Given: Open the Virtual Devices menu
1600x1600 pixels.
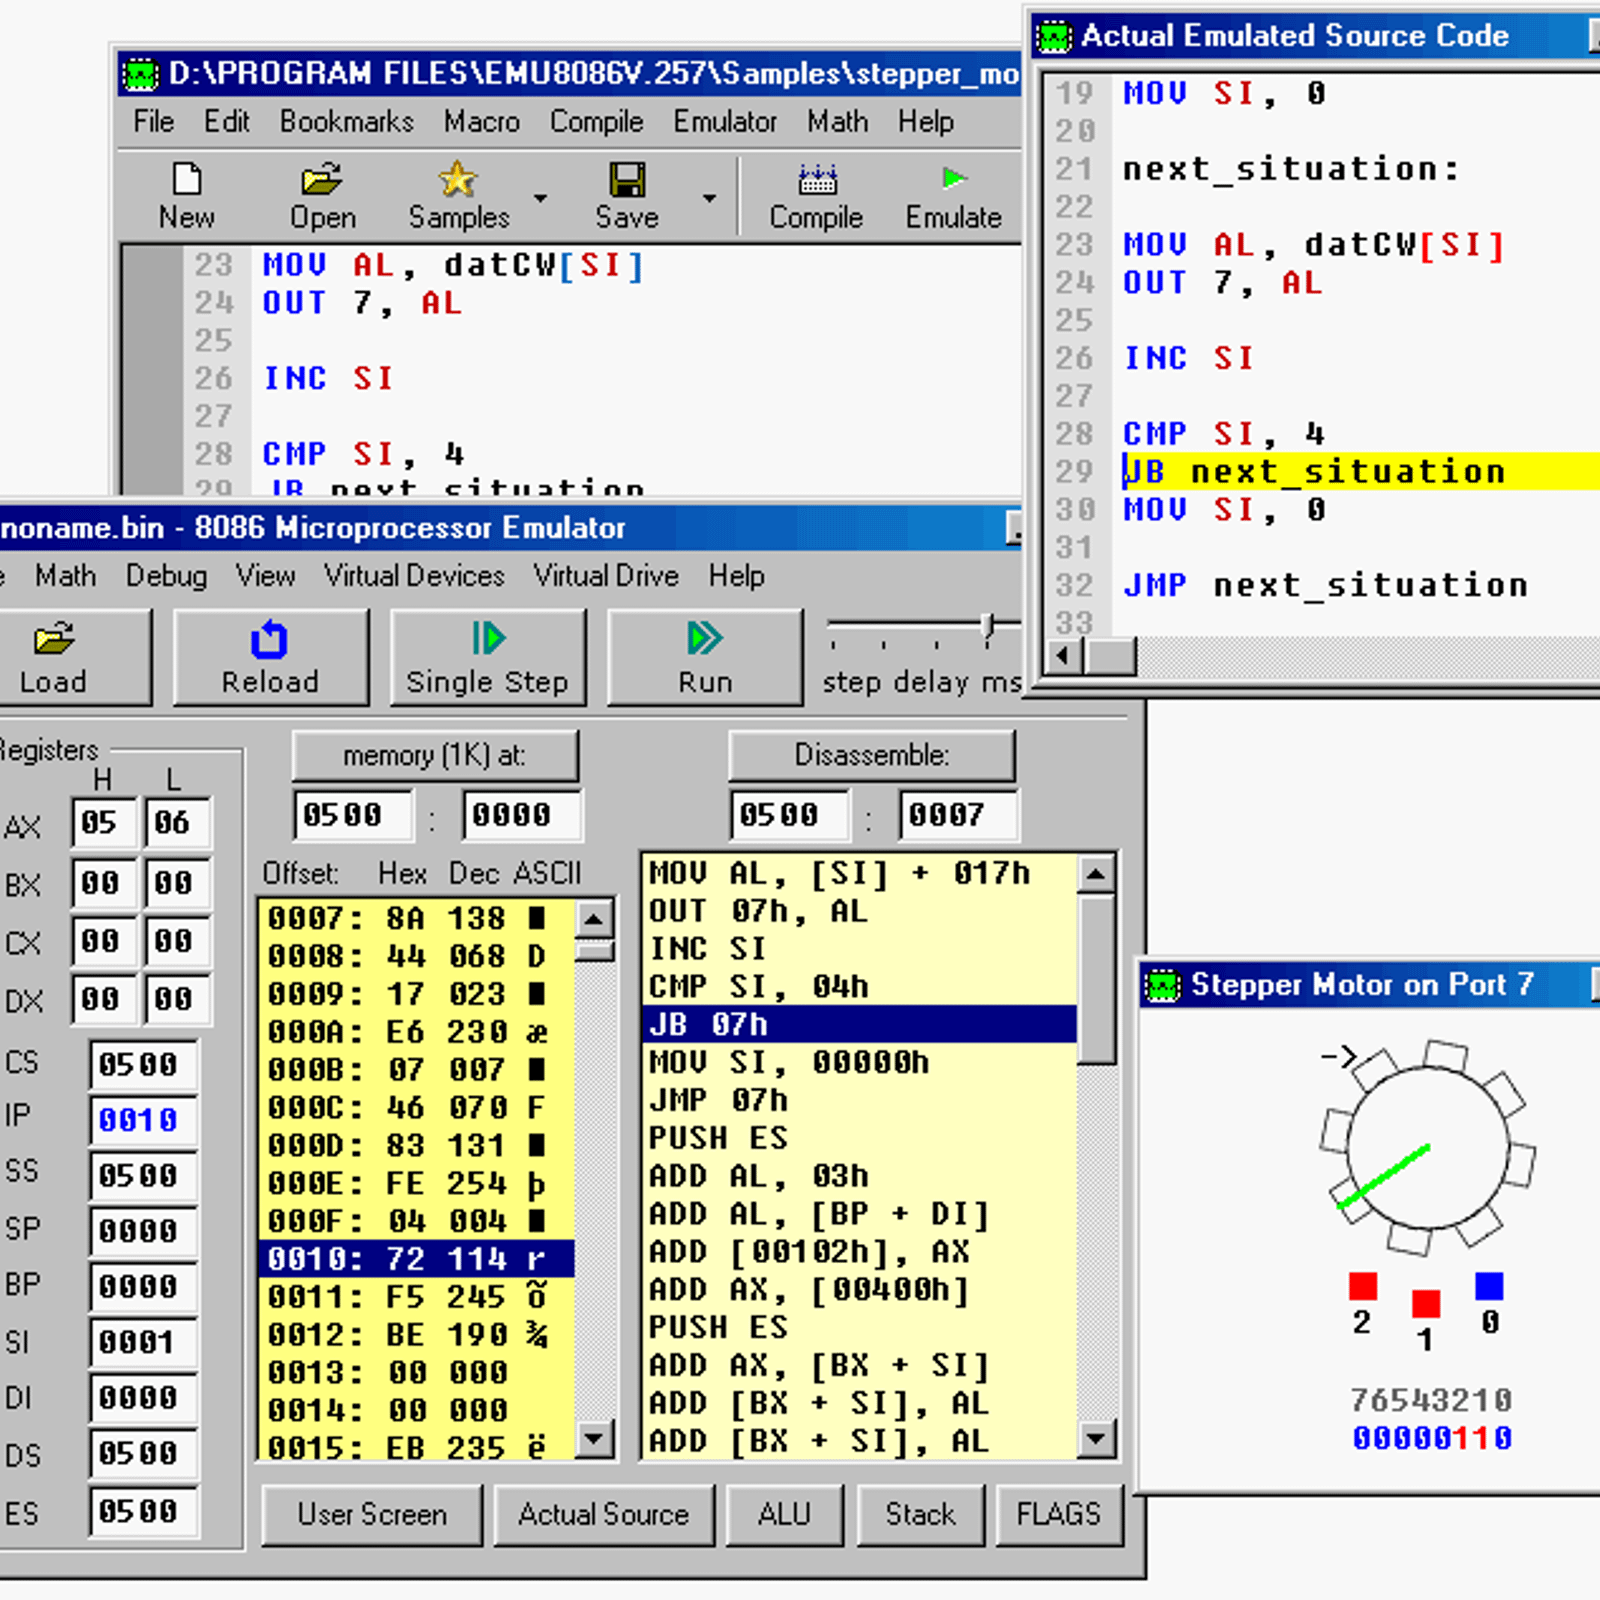Looking at the screenshot, I should 414,576.
